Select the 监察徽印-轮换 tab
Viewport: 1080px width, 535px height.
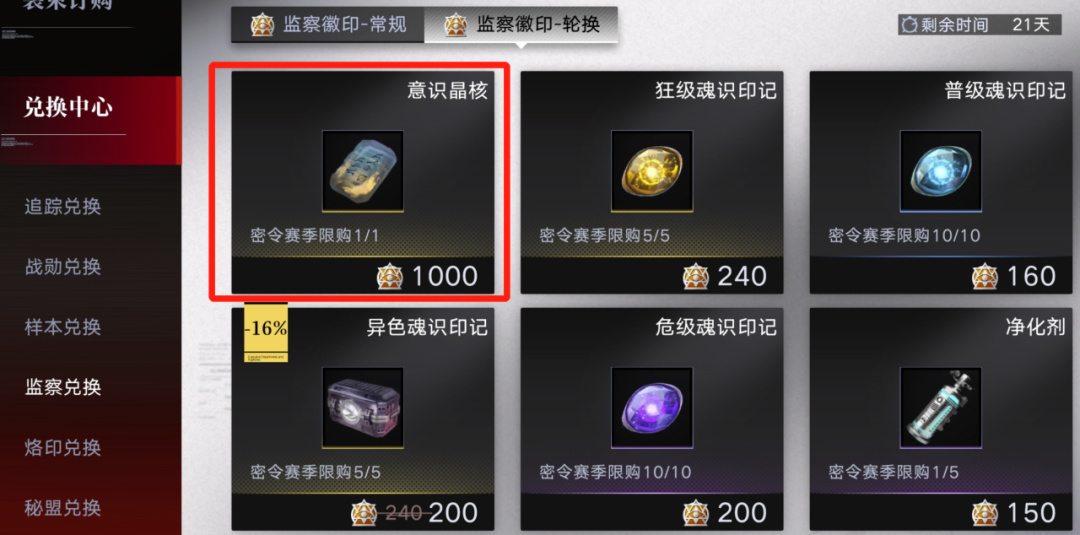tap(521, 25)
